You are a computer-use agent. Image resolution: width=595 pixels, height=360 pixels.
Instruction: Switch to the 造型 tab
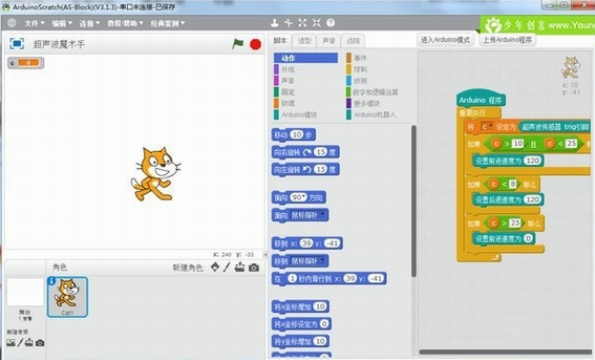tap(304, 41)
